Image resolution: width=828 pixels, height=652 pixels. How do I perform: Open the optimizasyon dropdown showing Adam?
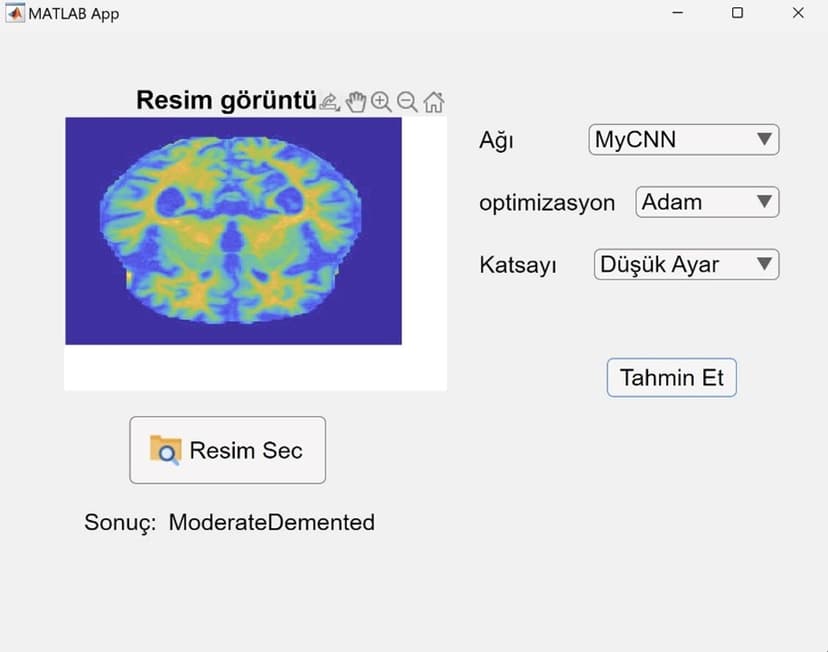[707, 202]
